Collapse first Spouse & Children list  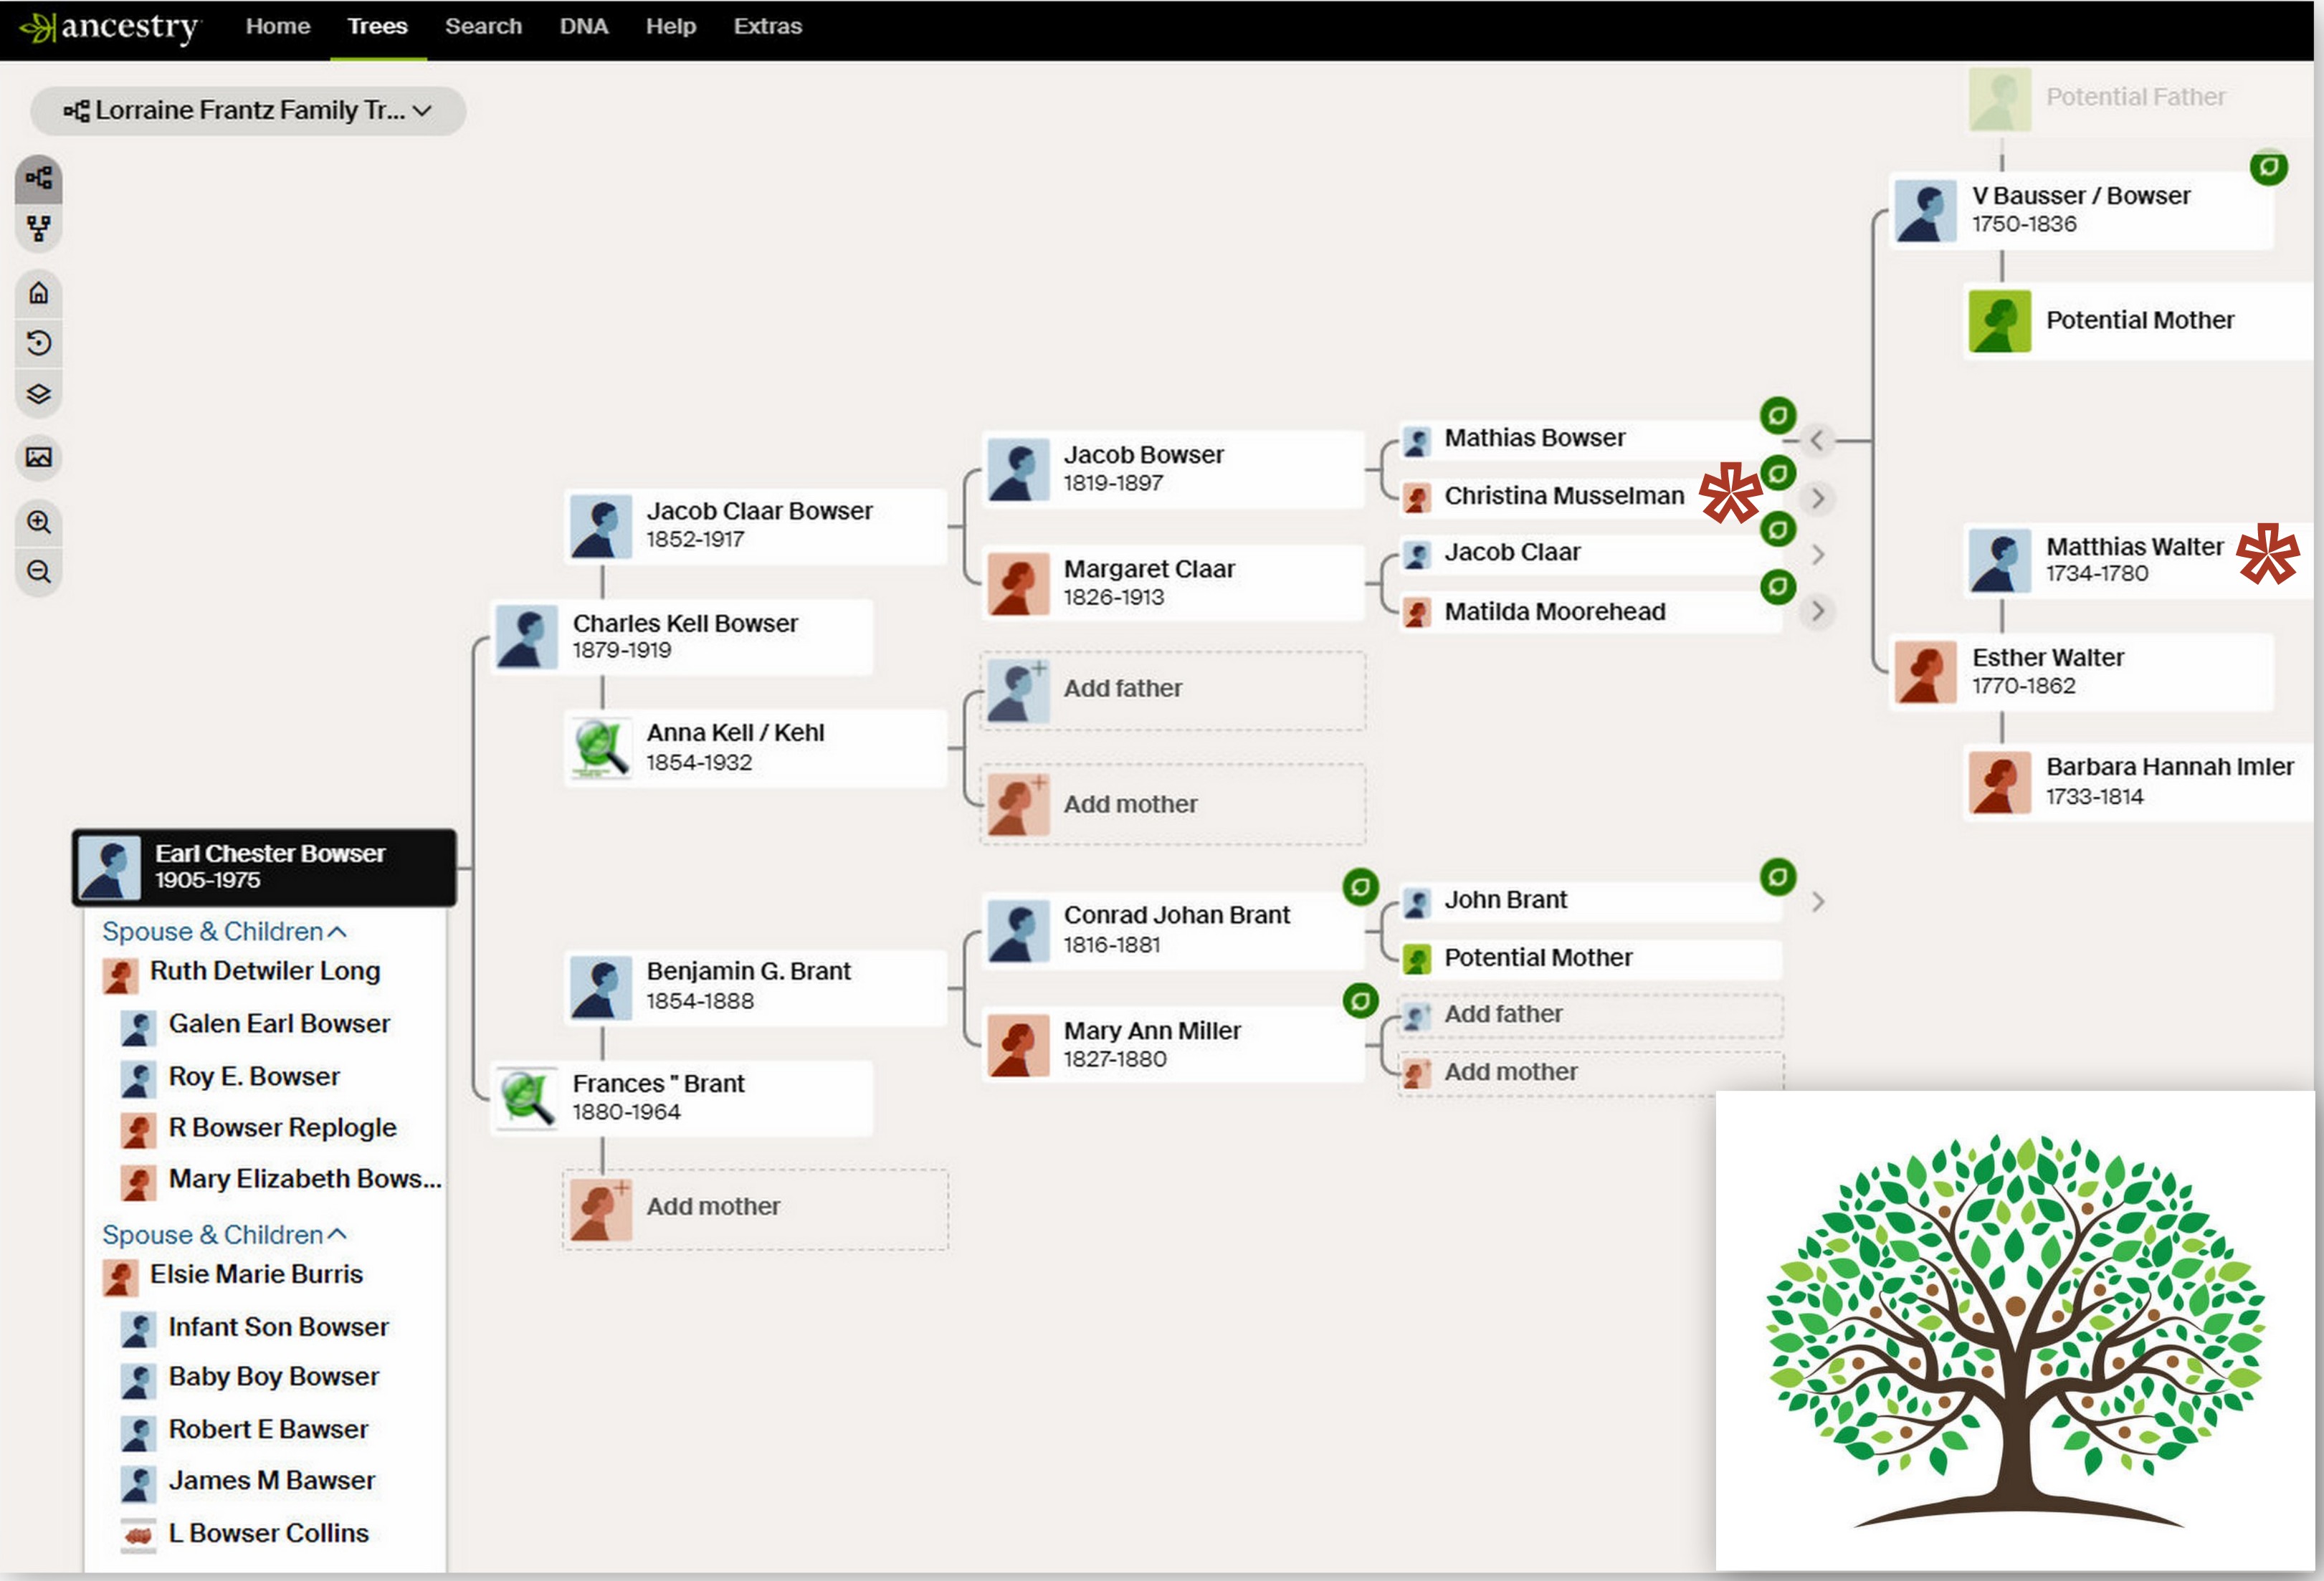click(224, 931)
